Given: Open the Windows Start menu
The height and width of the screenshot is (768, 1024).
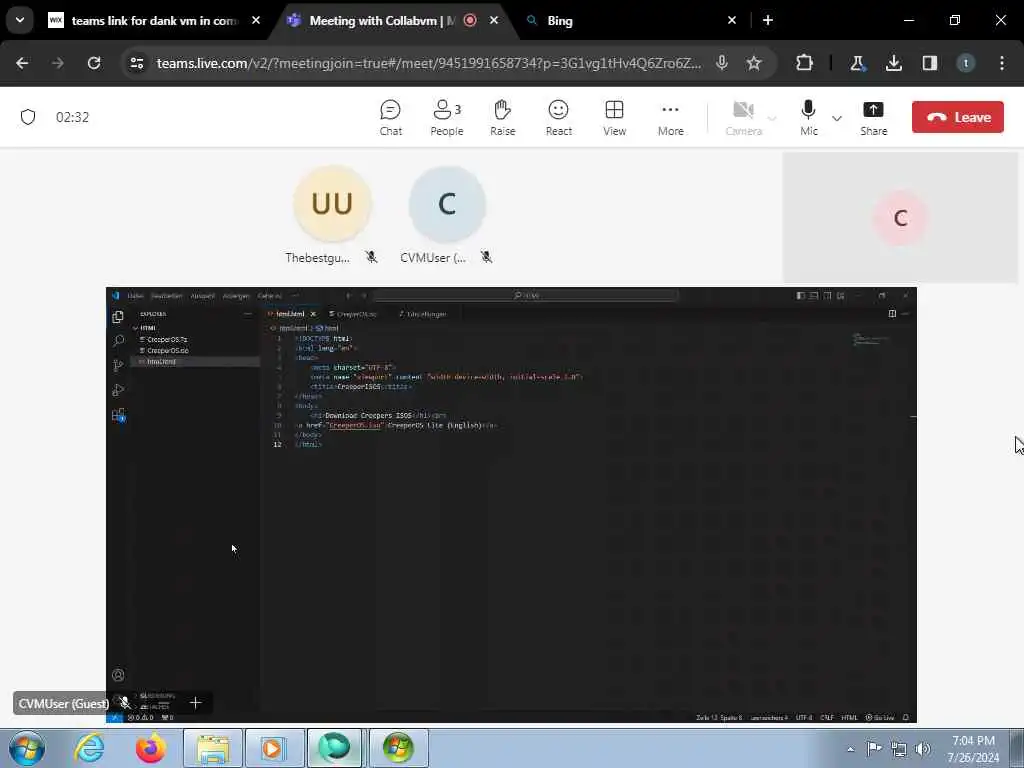Looking at the screenshot, I should click(27, 748).
